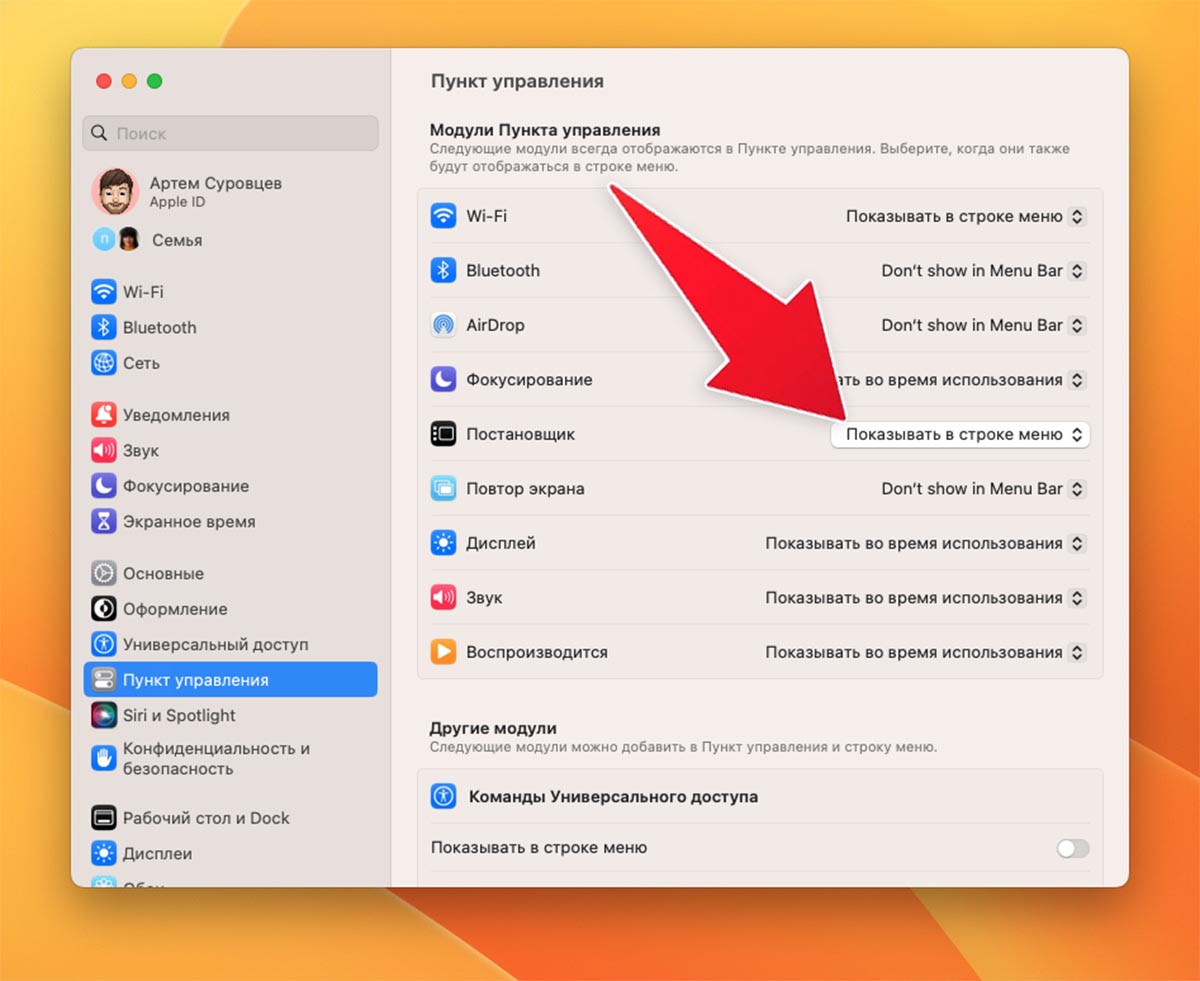Open Рабочий стол и Dock in the sidebar

tap(231, 818)
